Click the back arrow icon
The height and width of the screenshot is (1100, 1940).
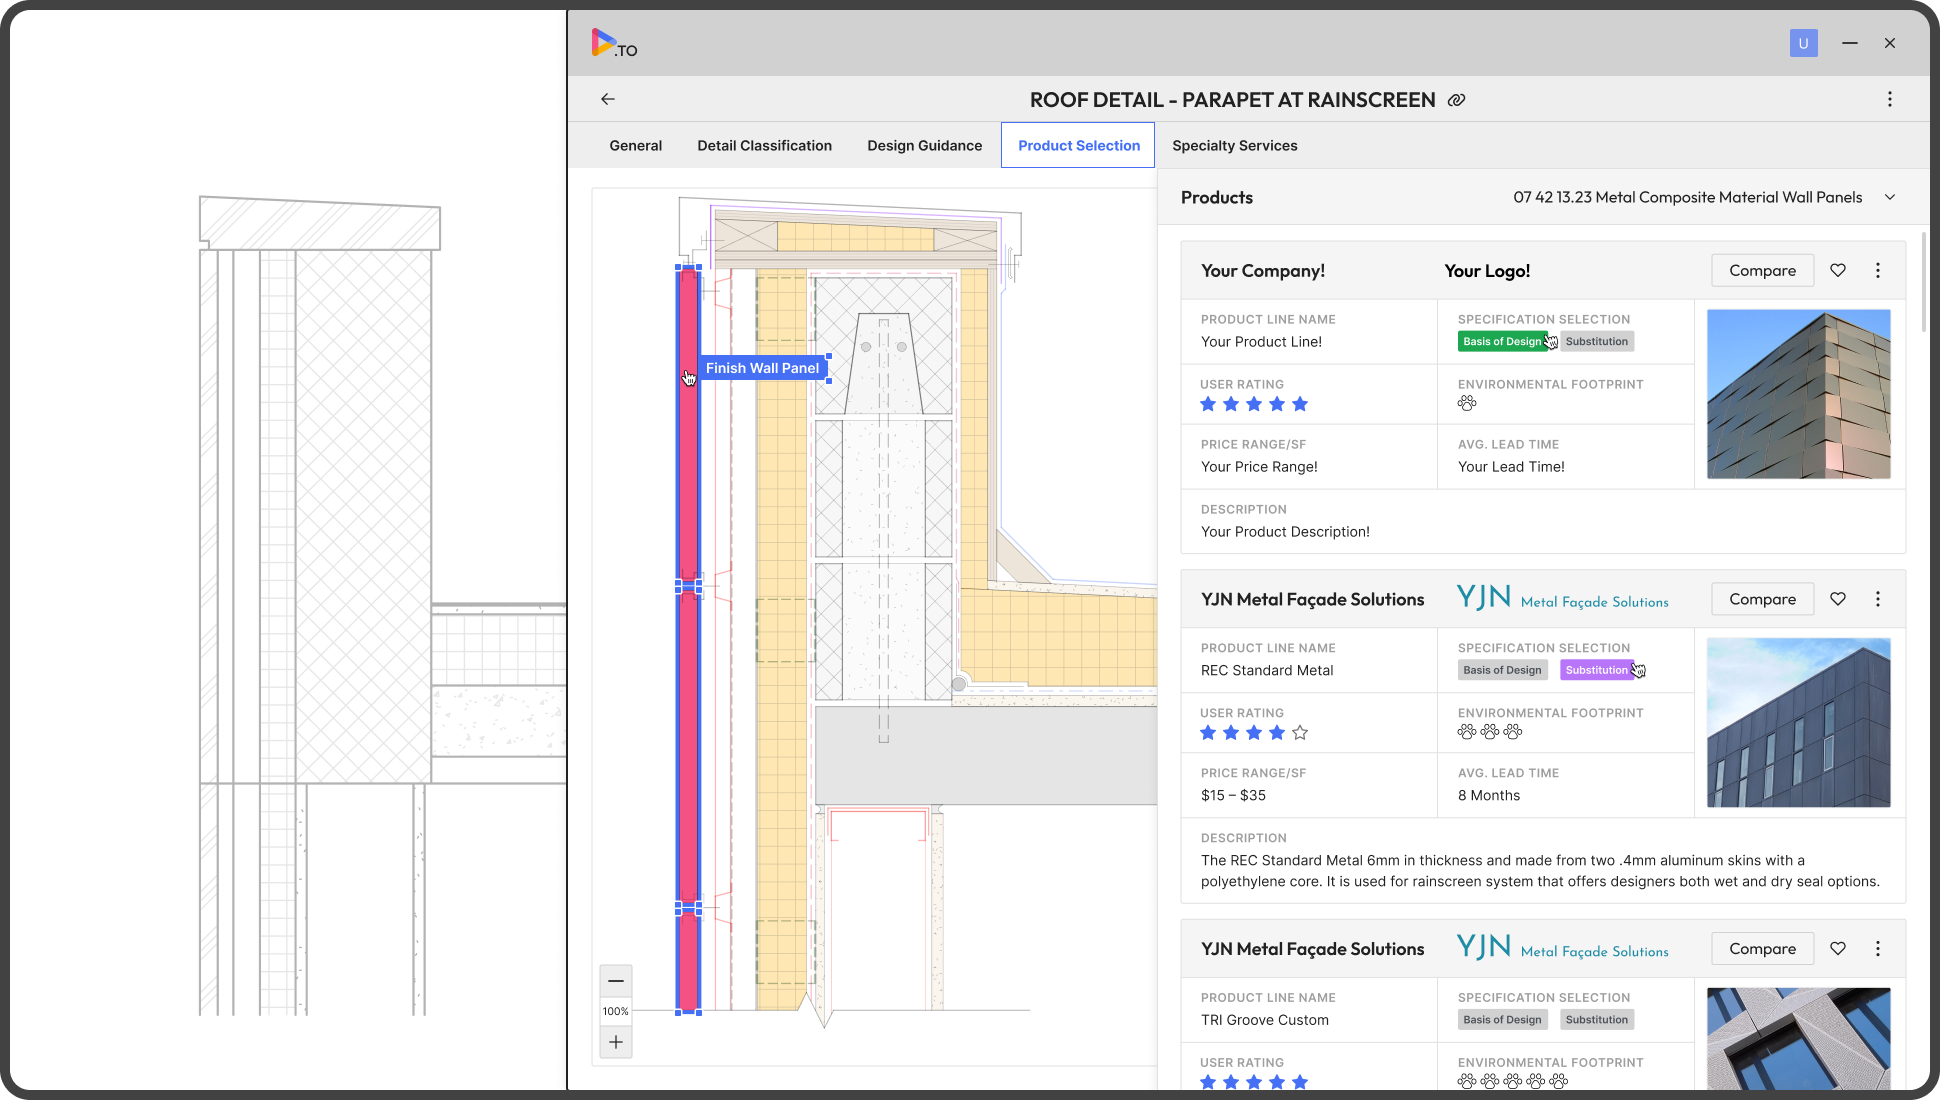coord(608,99)
